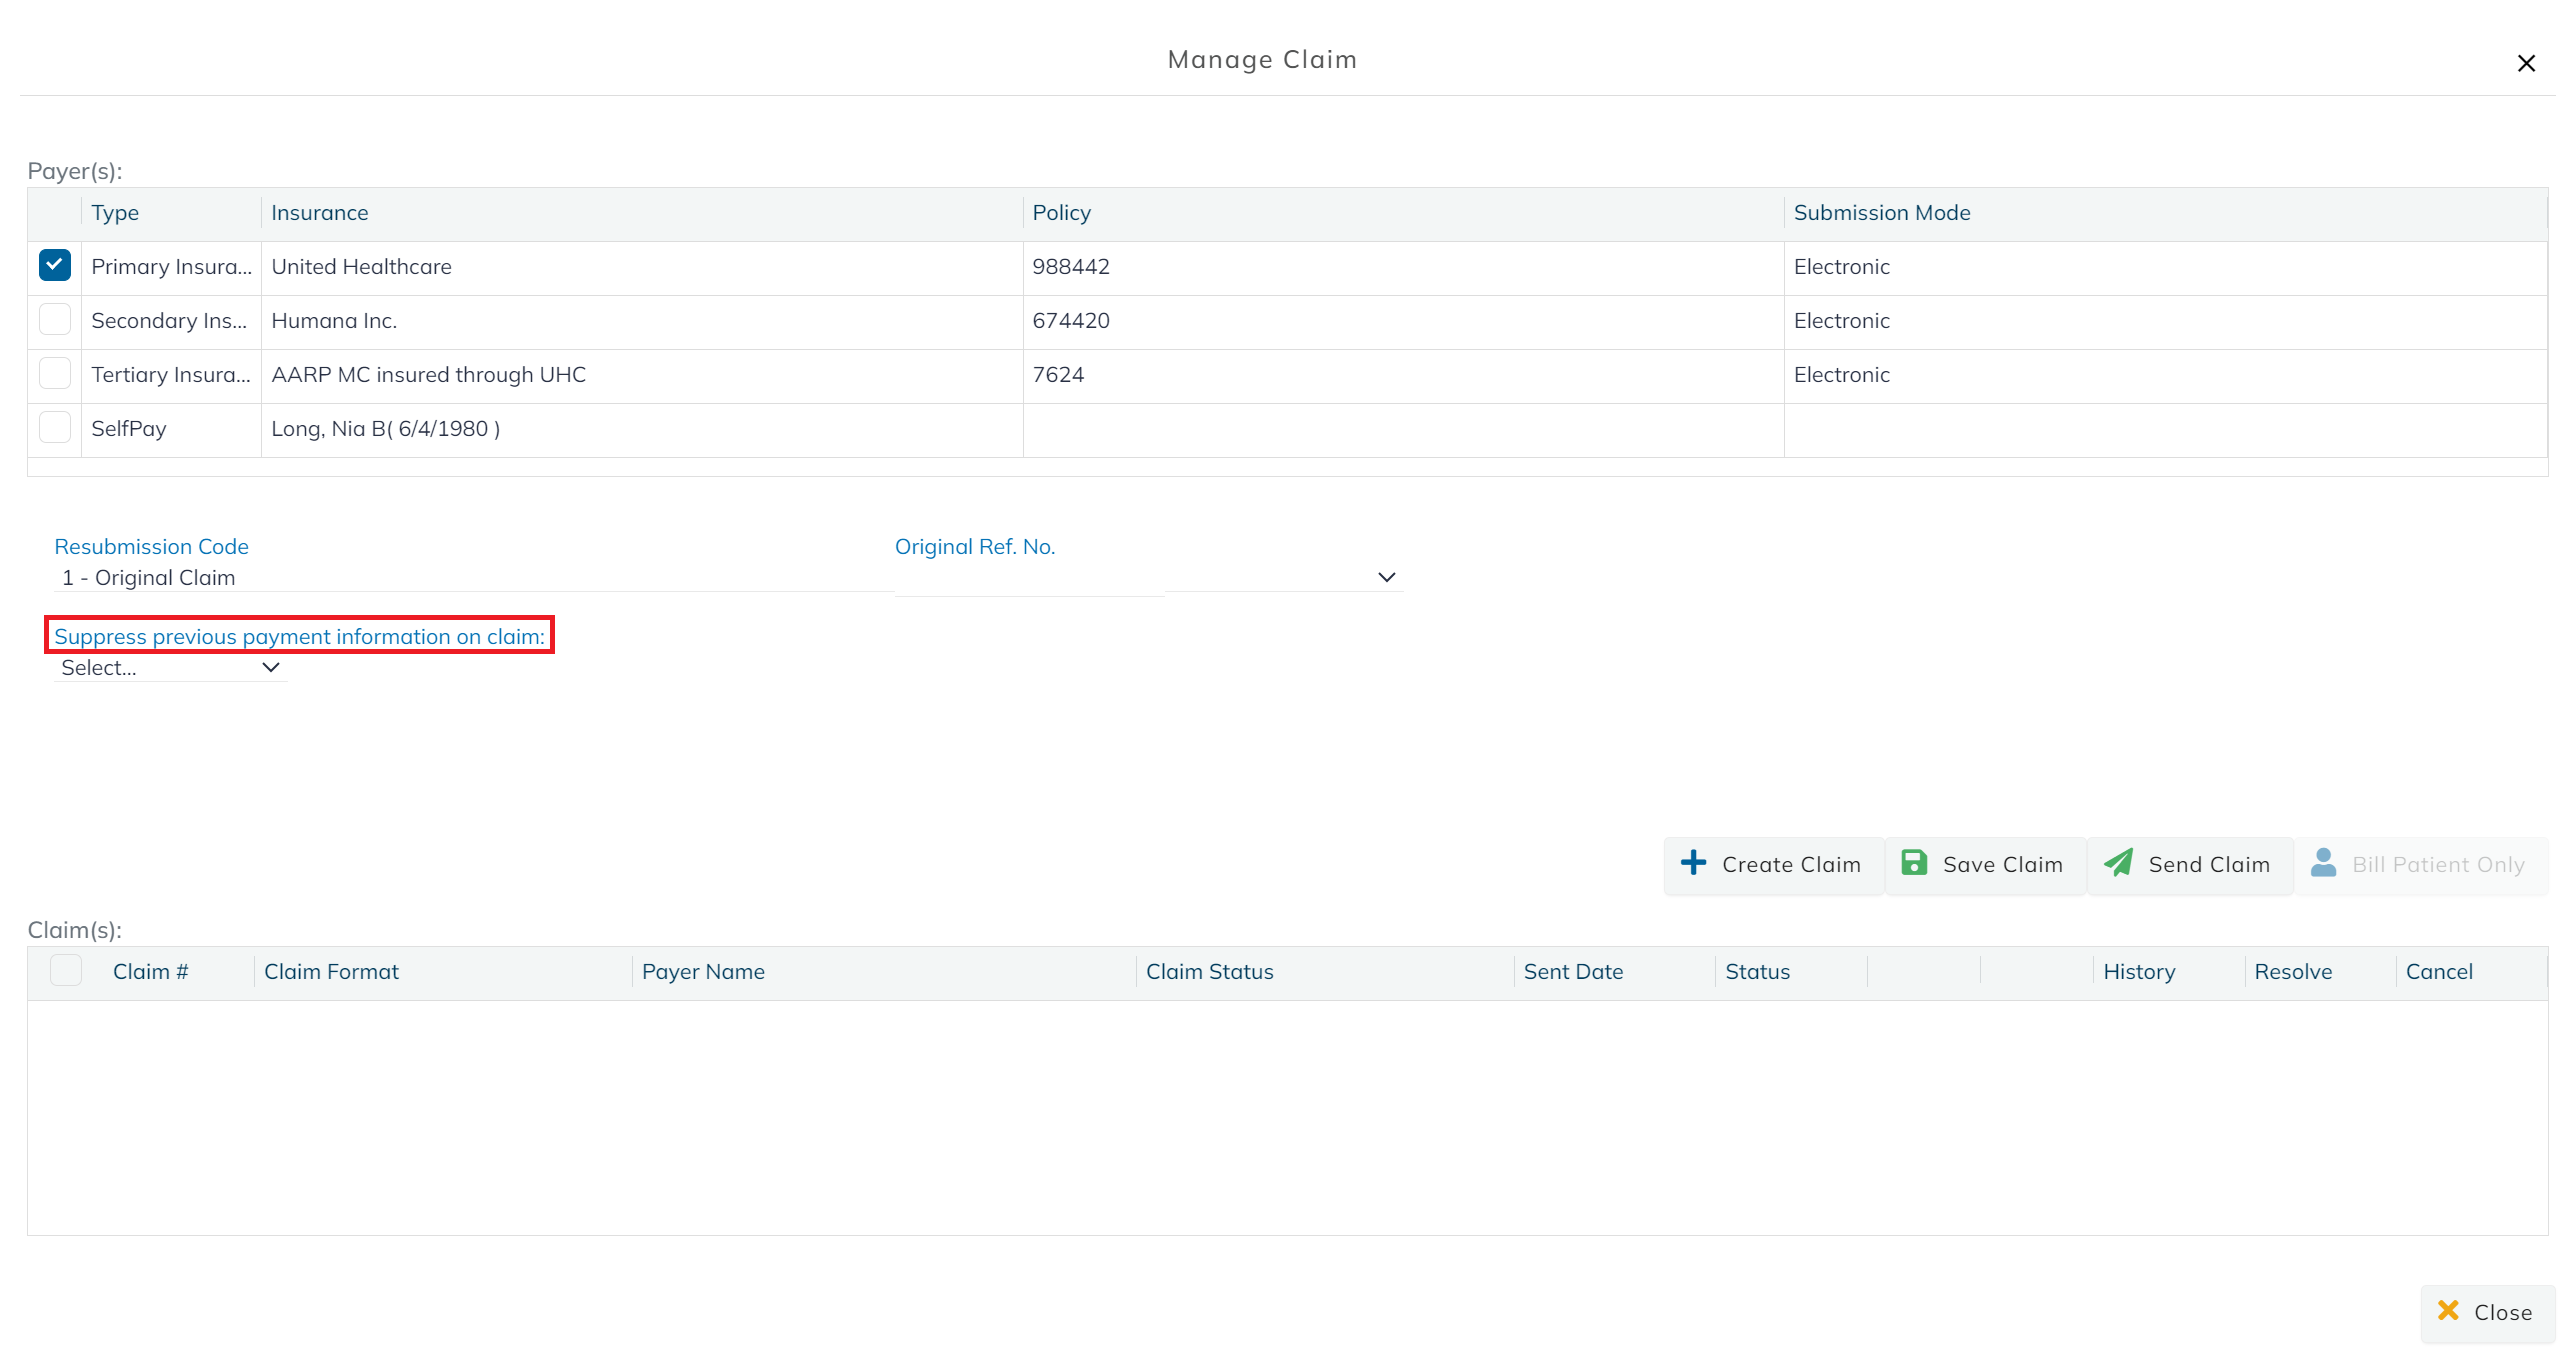
Task: Check the SelfPay payer checkbox
Action: coord(55,427)
